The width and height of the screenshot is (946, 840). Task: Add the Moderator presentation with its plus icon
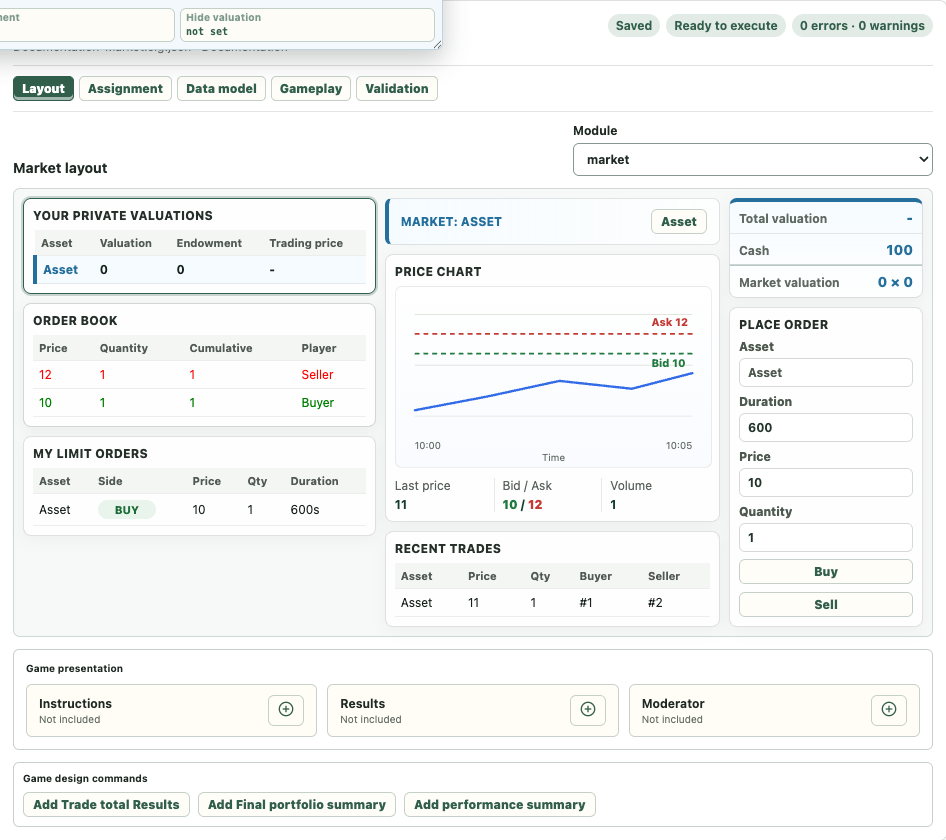(x=889, y=709)
